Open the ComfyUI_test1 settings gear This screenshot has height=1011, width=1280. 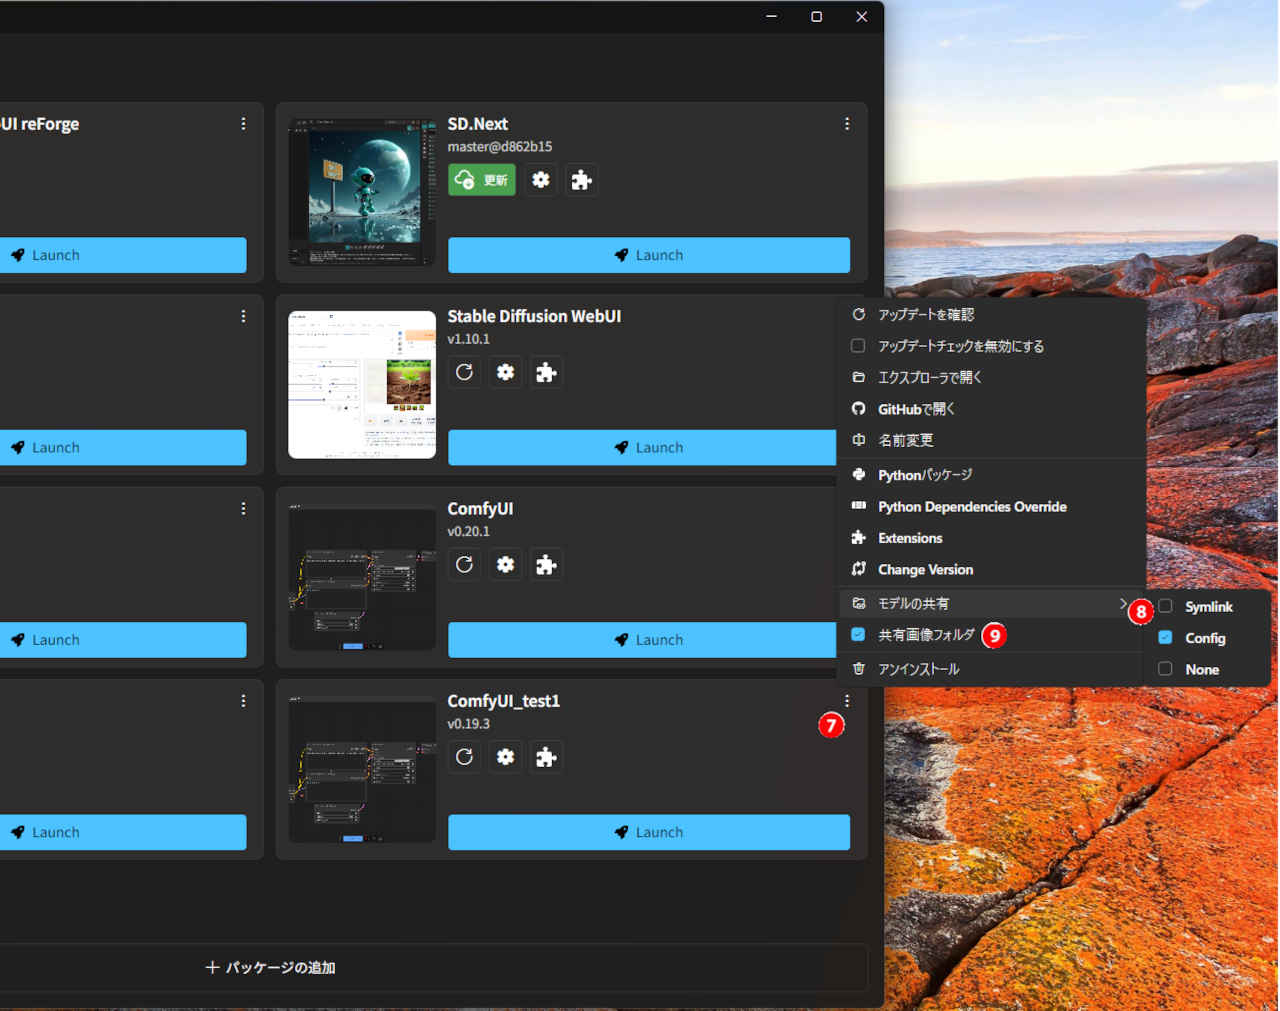pyautogui.click(x=506, y=757)
